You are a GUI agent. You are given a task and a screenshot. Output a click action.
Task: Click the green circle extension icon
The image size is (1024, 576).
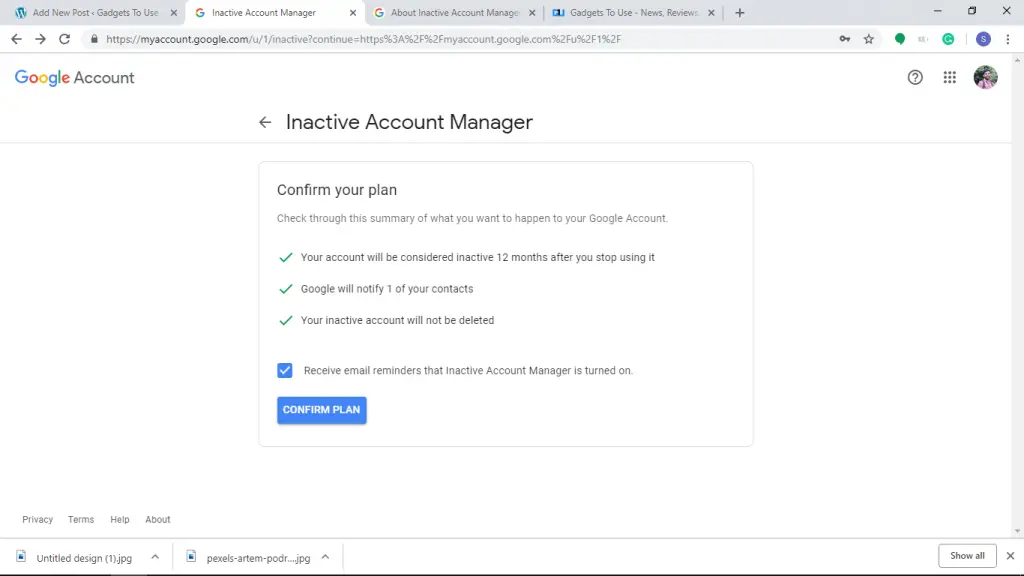[900, 39]
